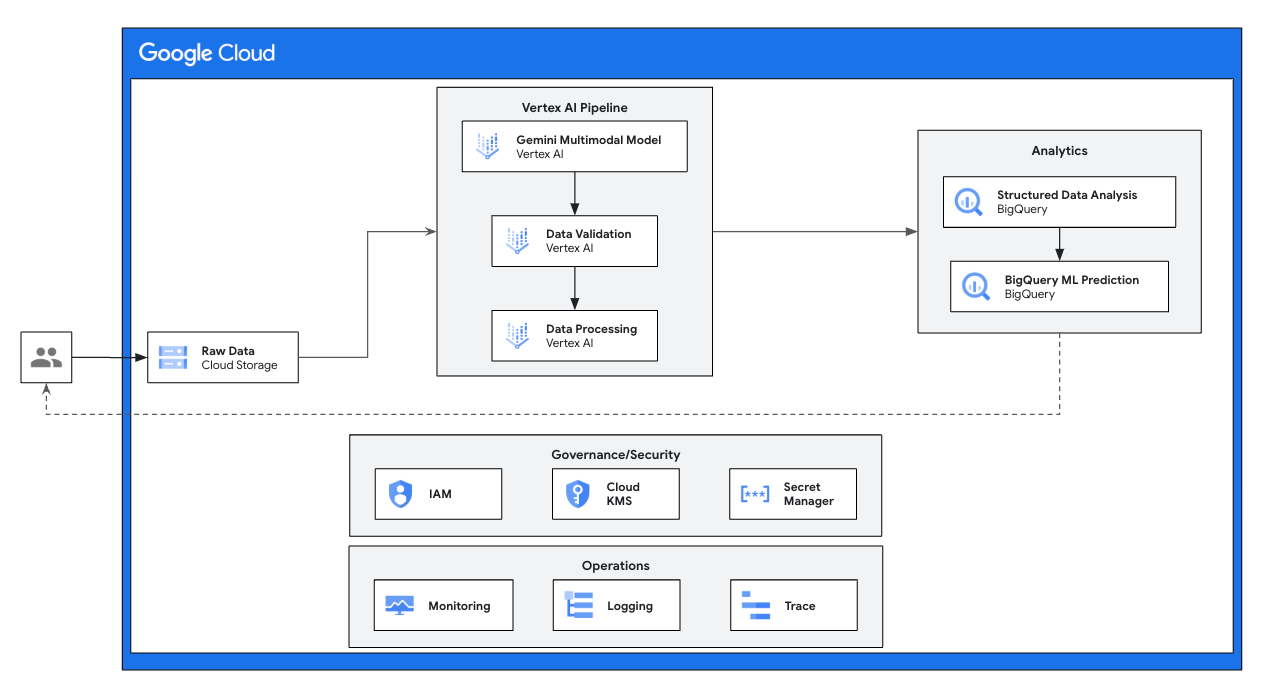Select the BigQuery ML Prediction node box
The width and height of the screenshot is (1262, 696).
1059,287
